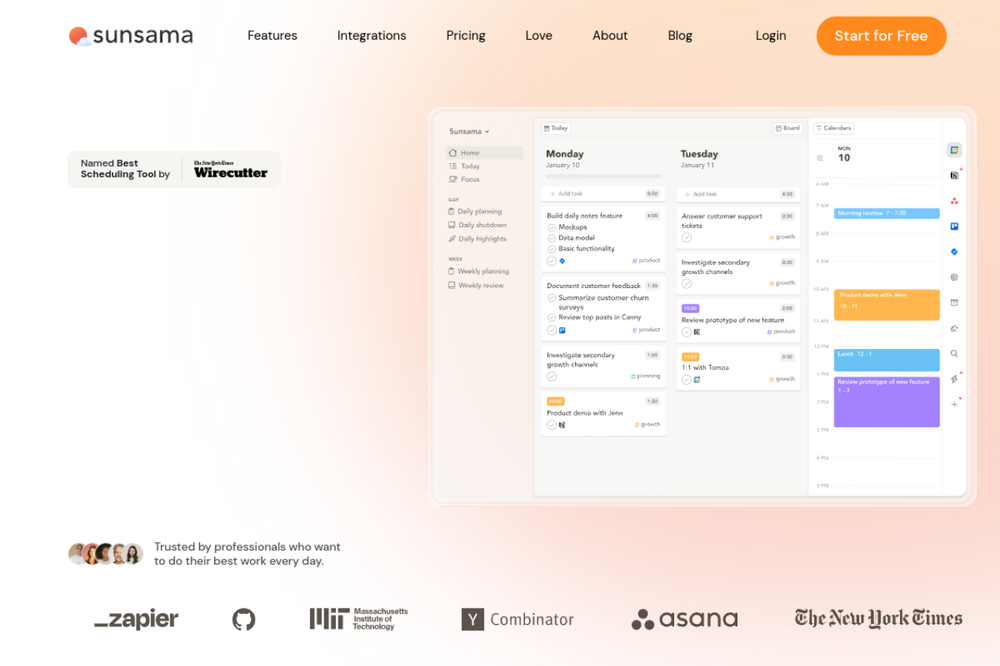Click the search magnifier icon in right sidebar
The image size is (1000, 666).
[x=954, y=353]
